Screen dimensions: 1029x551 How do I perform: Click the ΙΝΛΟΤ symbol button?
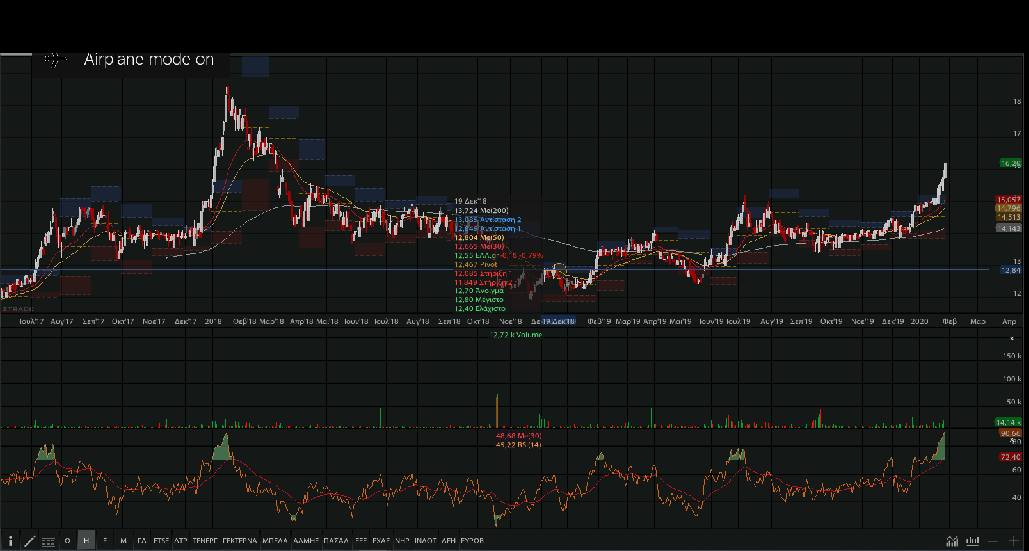point(425,540)
